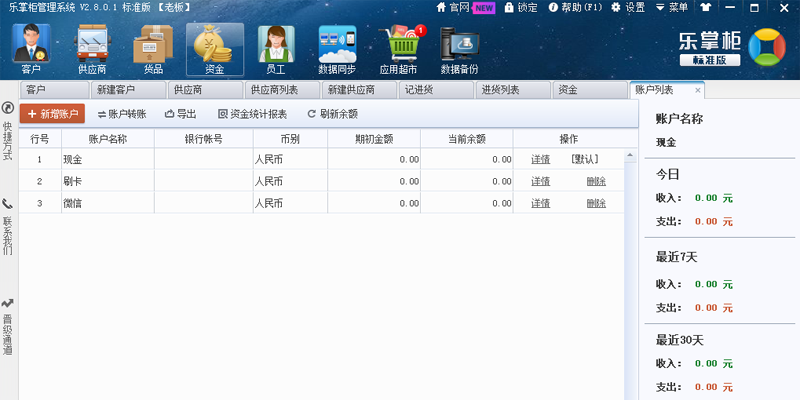Sort by the 期初金额 column header

374,139
